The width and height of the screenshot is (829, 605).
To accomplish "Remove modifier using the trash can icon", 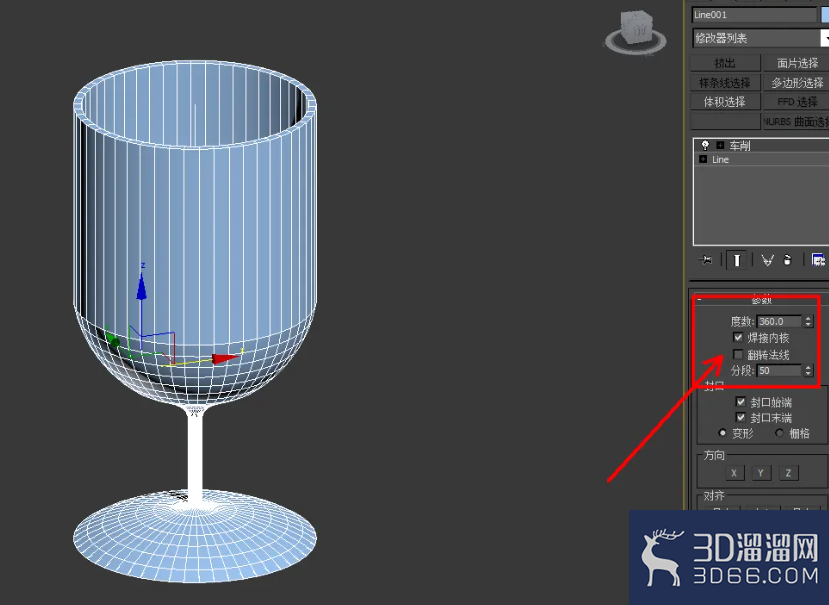I will [787, 260].
